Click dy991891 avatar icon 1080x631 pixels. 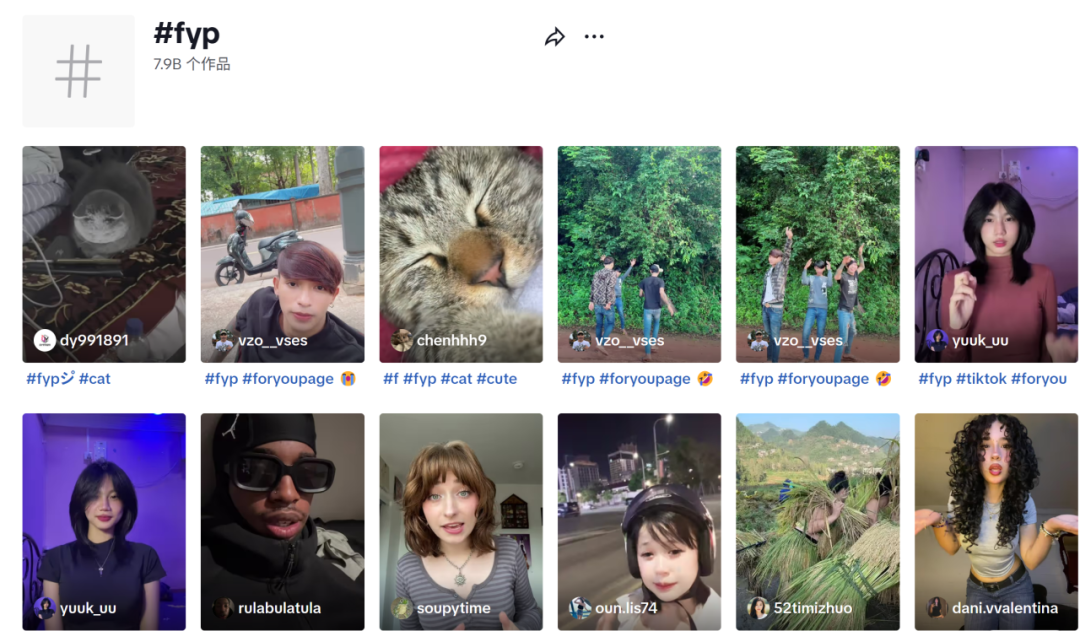click(x=45, y=340)
